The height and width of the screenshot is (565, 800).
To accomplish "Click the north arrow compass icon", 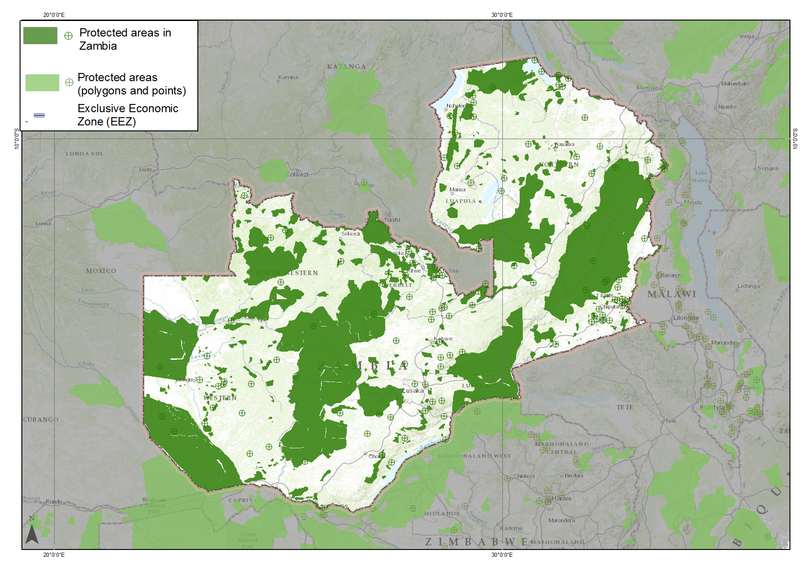I will click(x=31, y=533).
